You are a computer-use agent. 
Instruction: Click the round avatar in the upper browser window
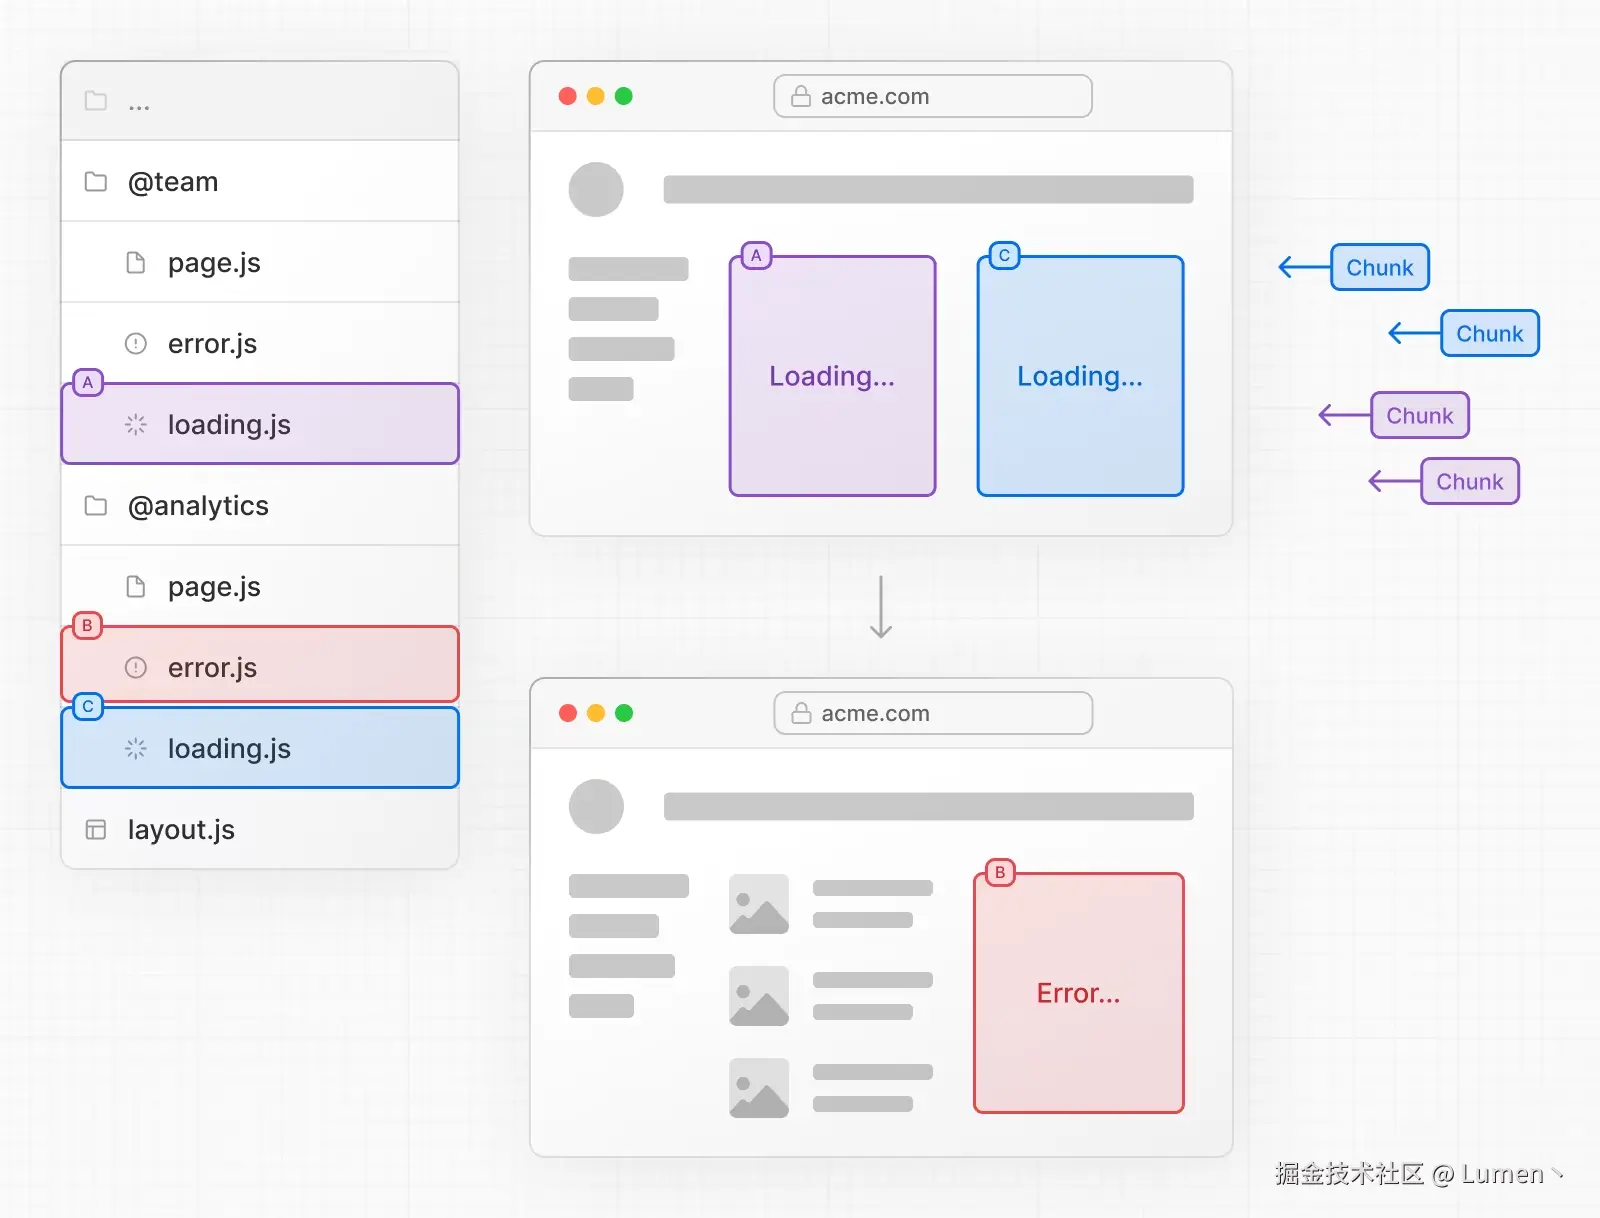(596, 190)
